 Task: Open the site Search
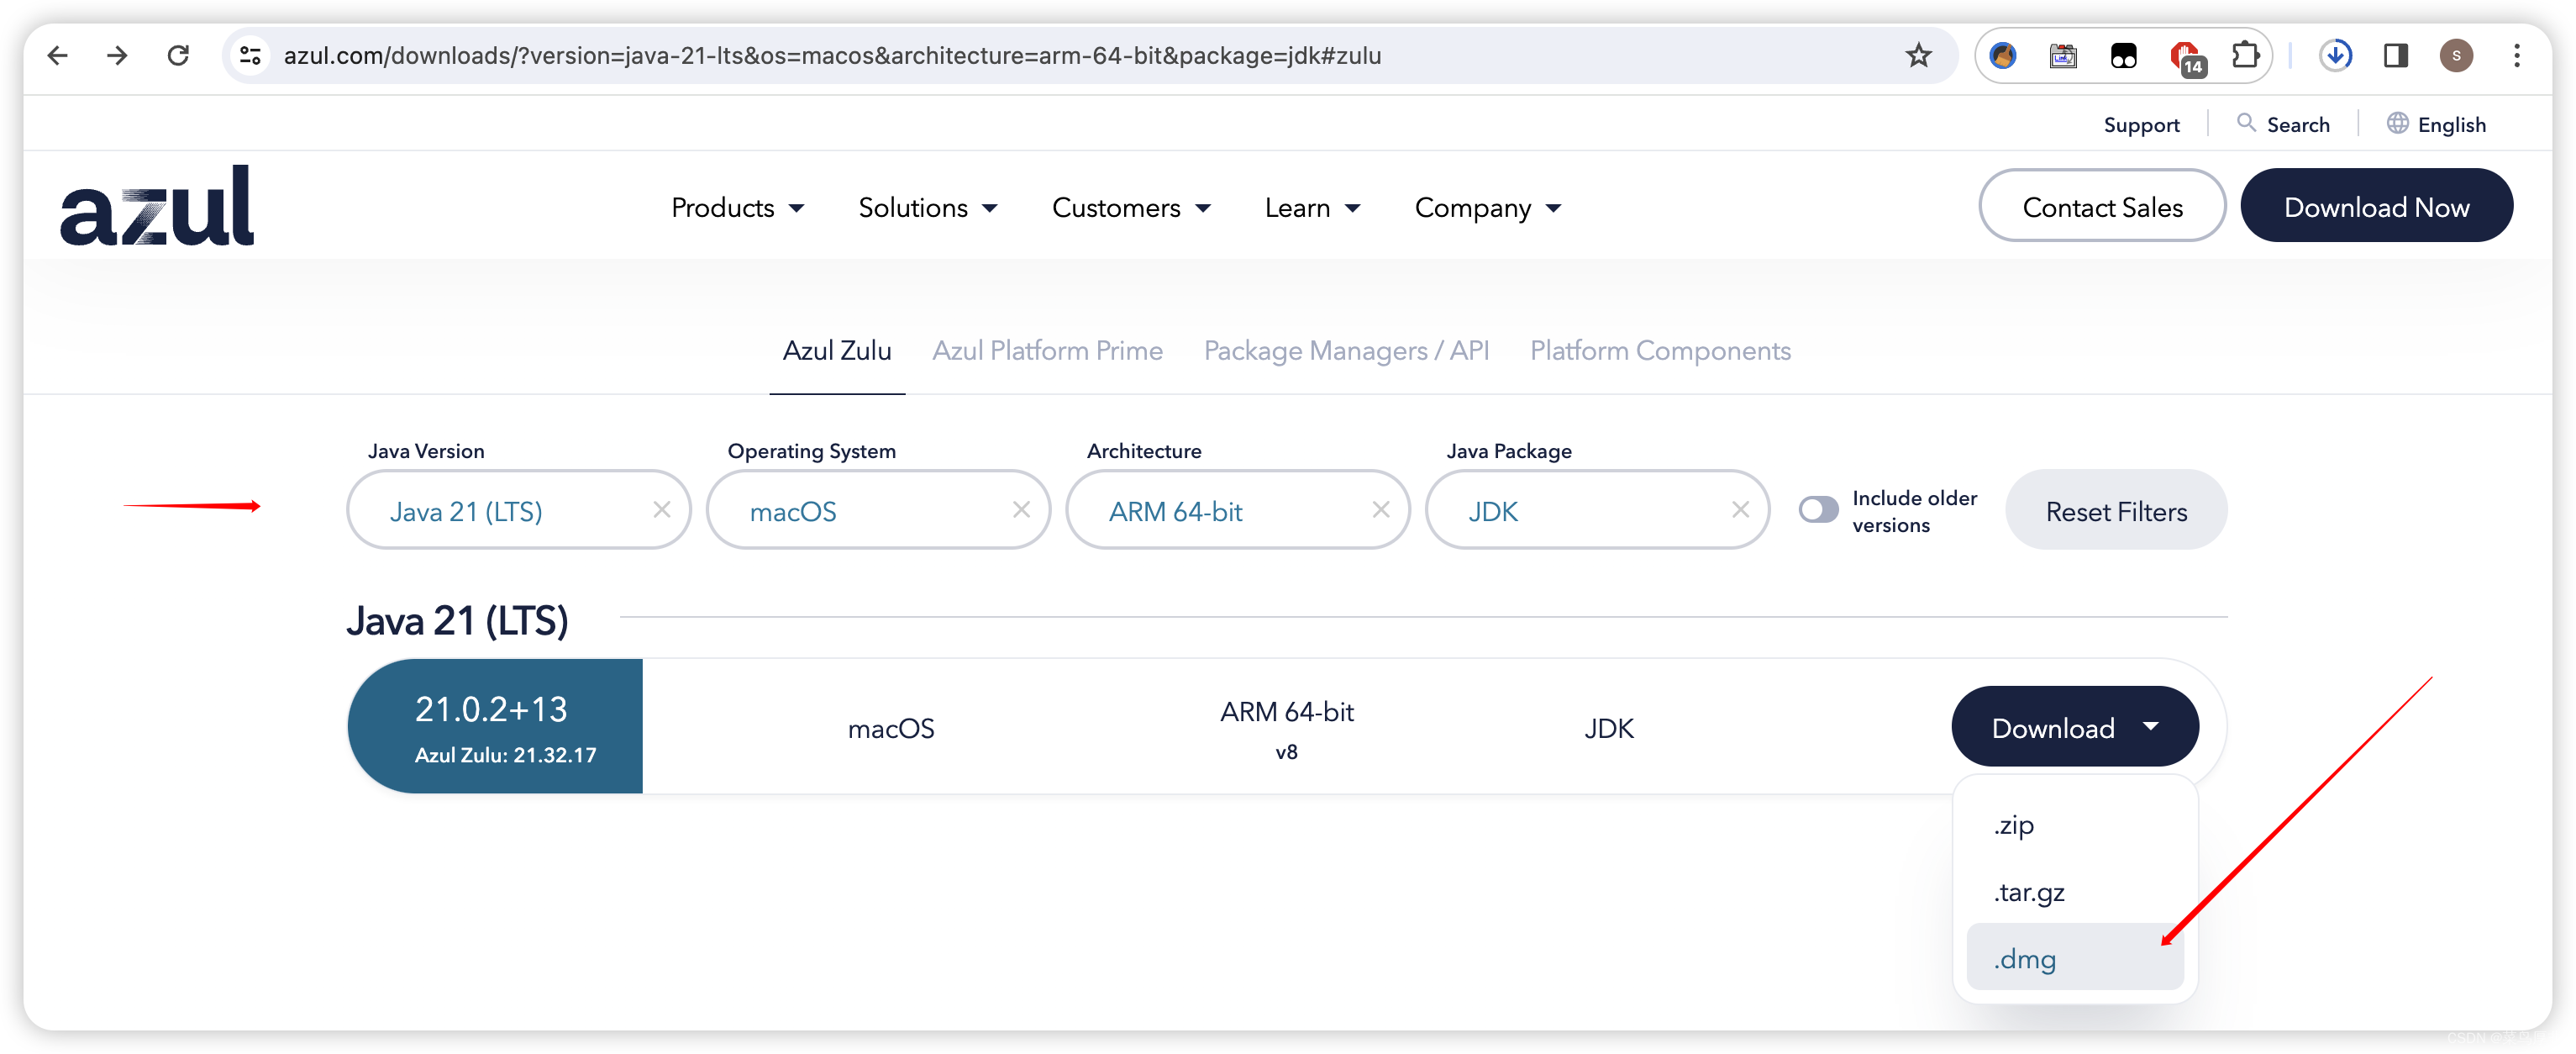click(2283, 124)
